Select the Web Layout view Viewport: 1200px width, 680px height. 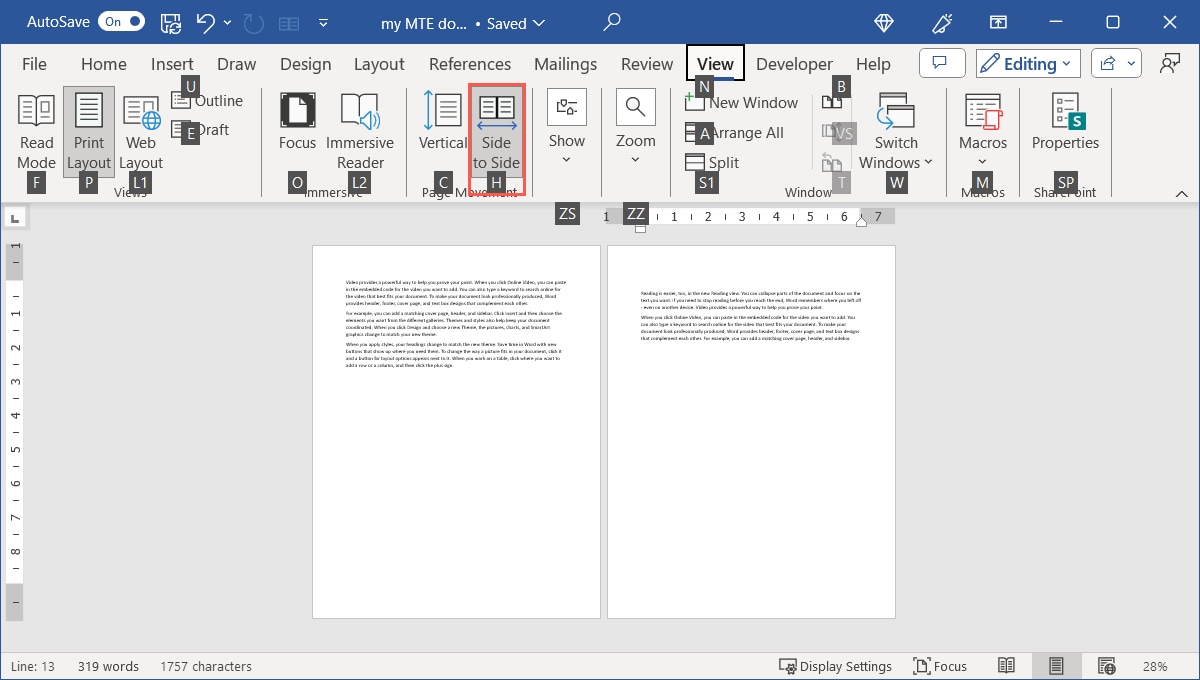(140, 132)
